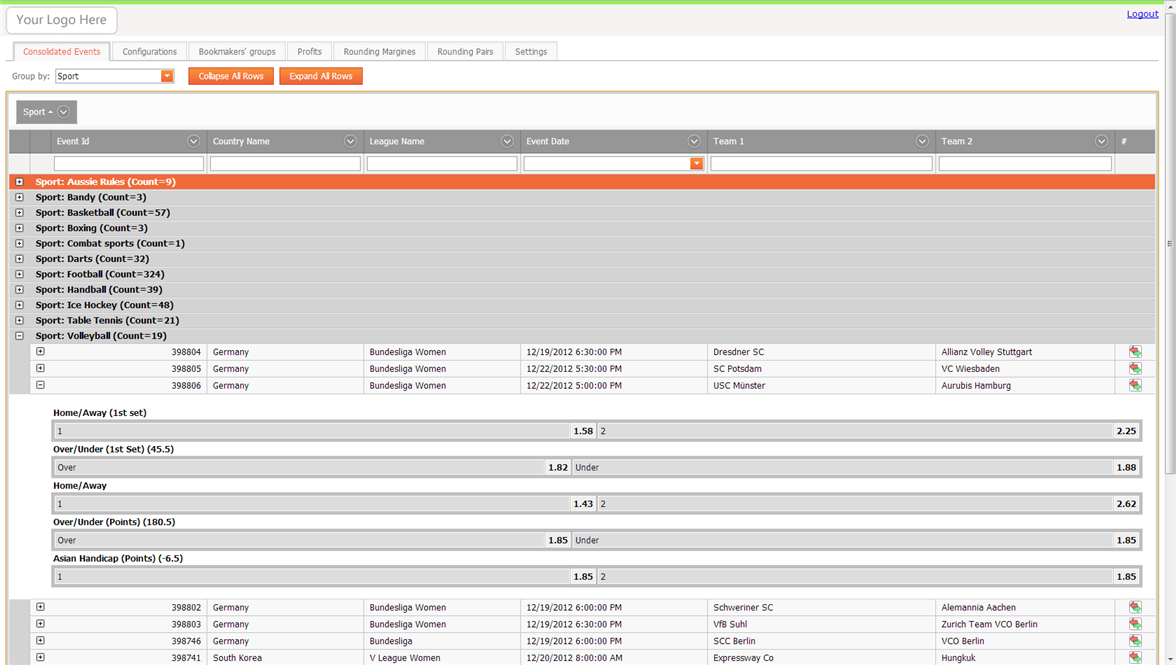Expand the Sport: Football group
Viewport: 1176px width, 665px height.
coord(19,273)
